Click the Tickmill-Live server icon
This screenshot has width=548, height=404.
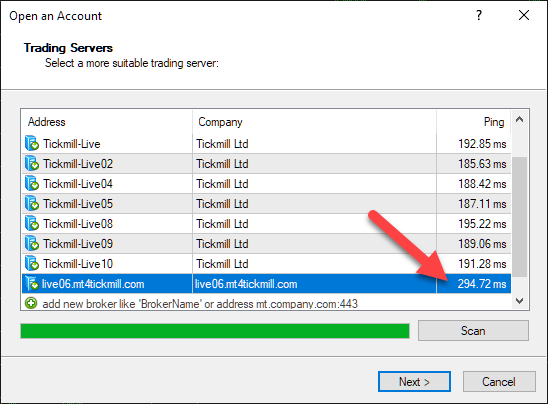[32, 144]
